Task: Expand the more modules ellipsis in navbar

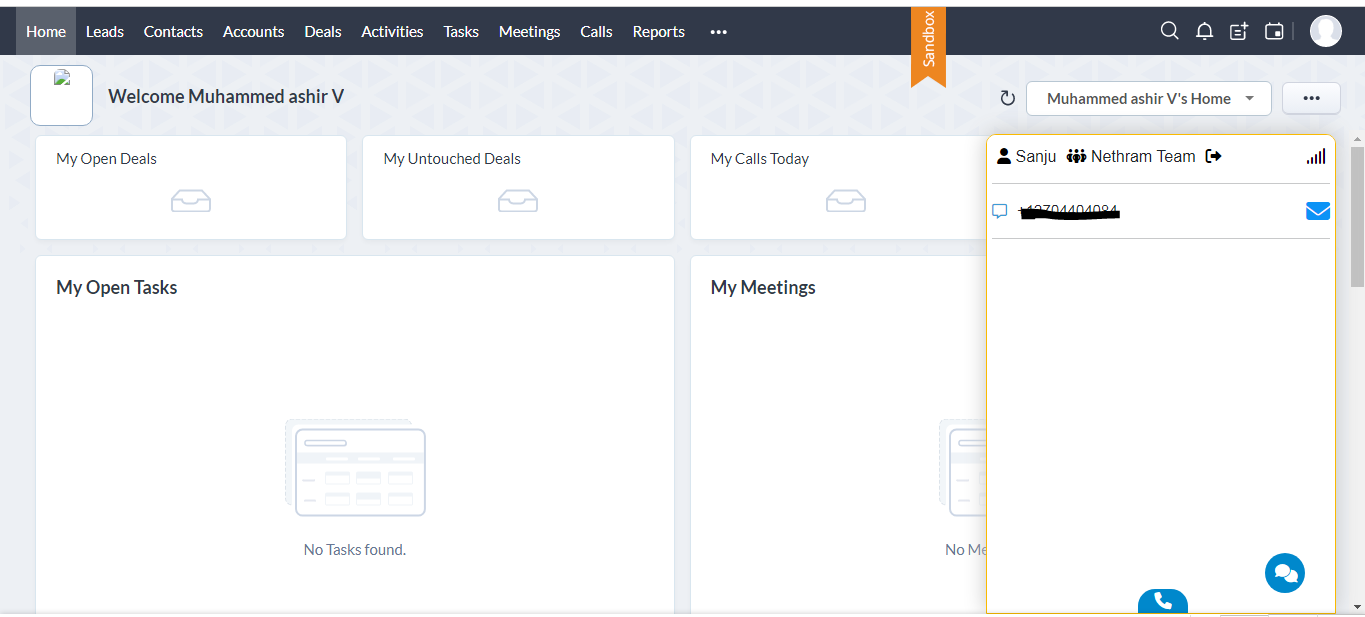Action: click(718, 31)
